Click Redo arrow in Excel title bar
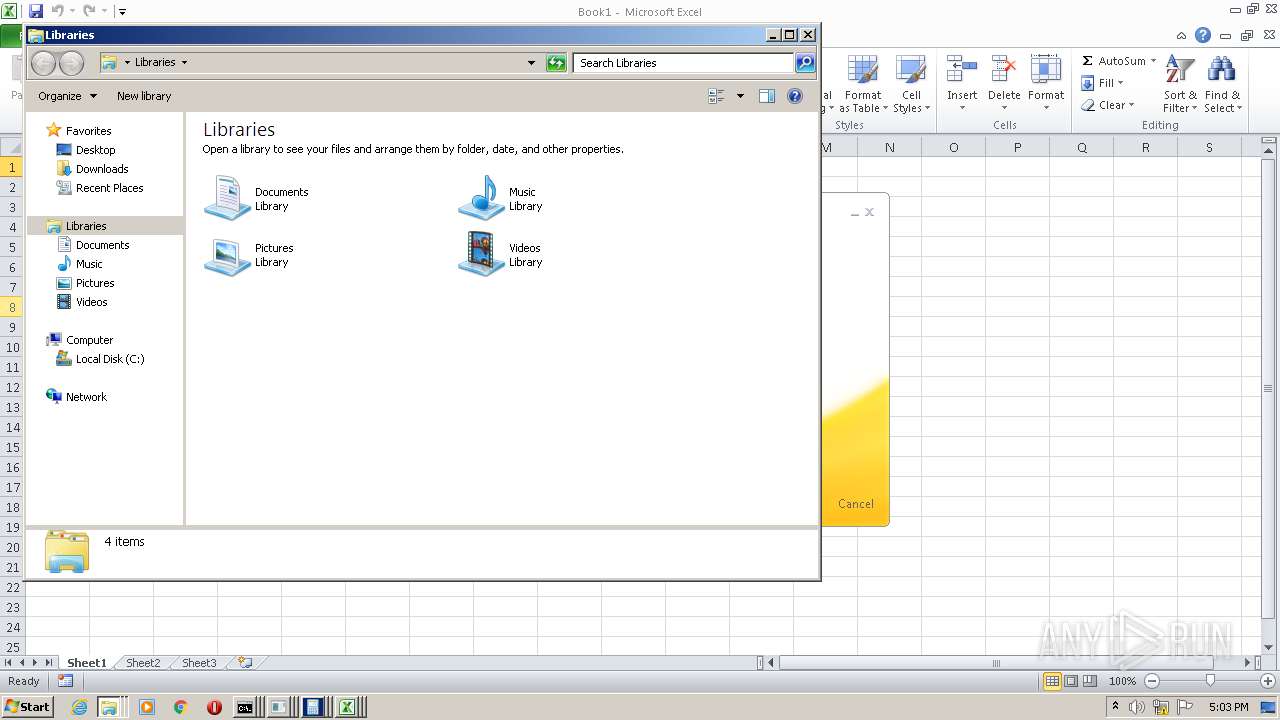This screenshot has width=1280, height=720. pos(89,11)
